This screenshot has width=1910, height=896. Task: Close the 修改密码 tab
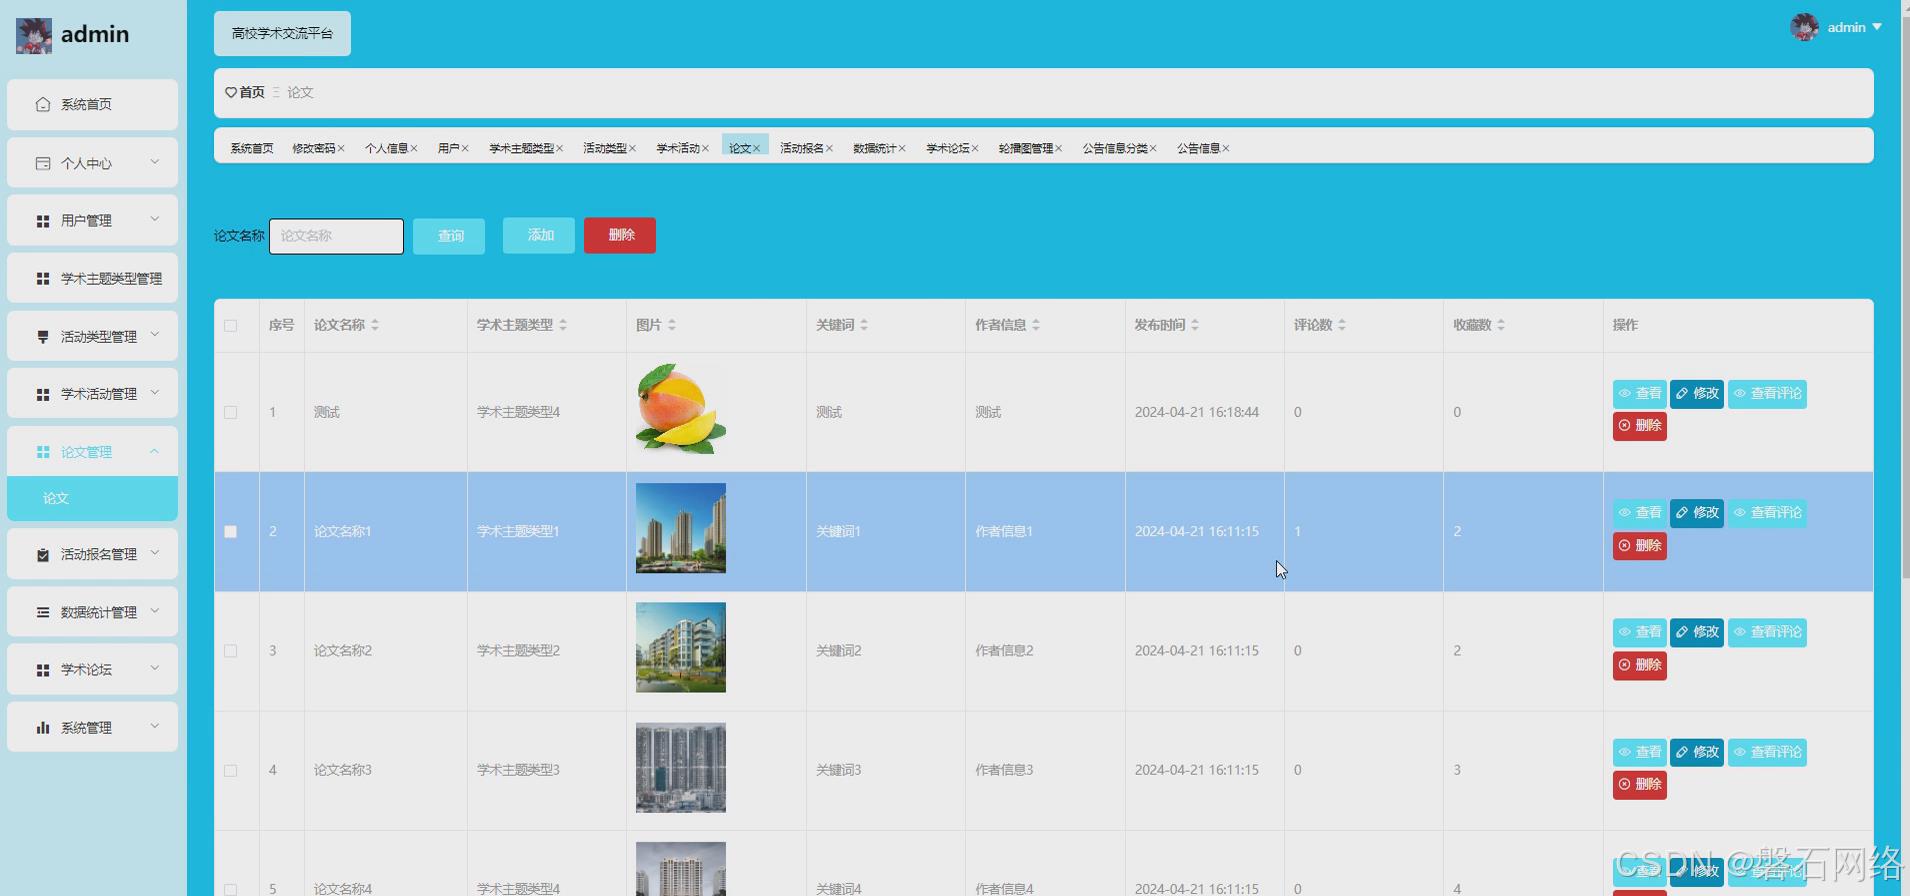coord(341,148)
